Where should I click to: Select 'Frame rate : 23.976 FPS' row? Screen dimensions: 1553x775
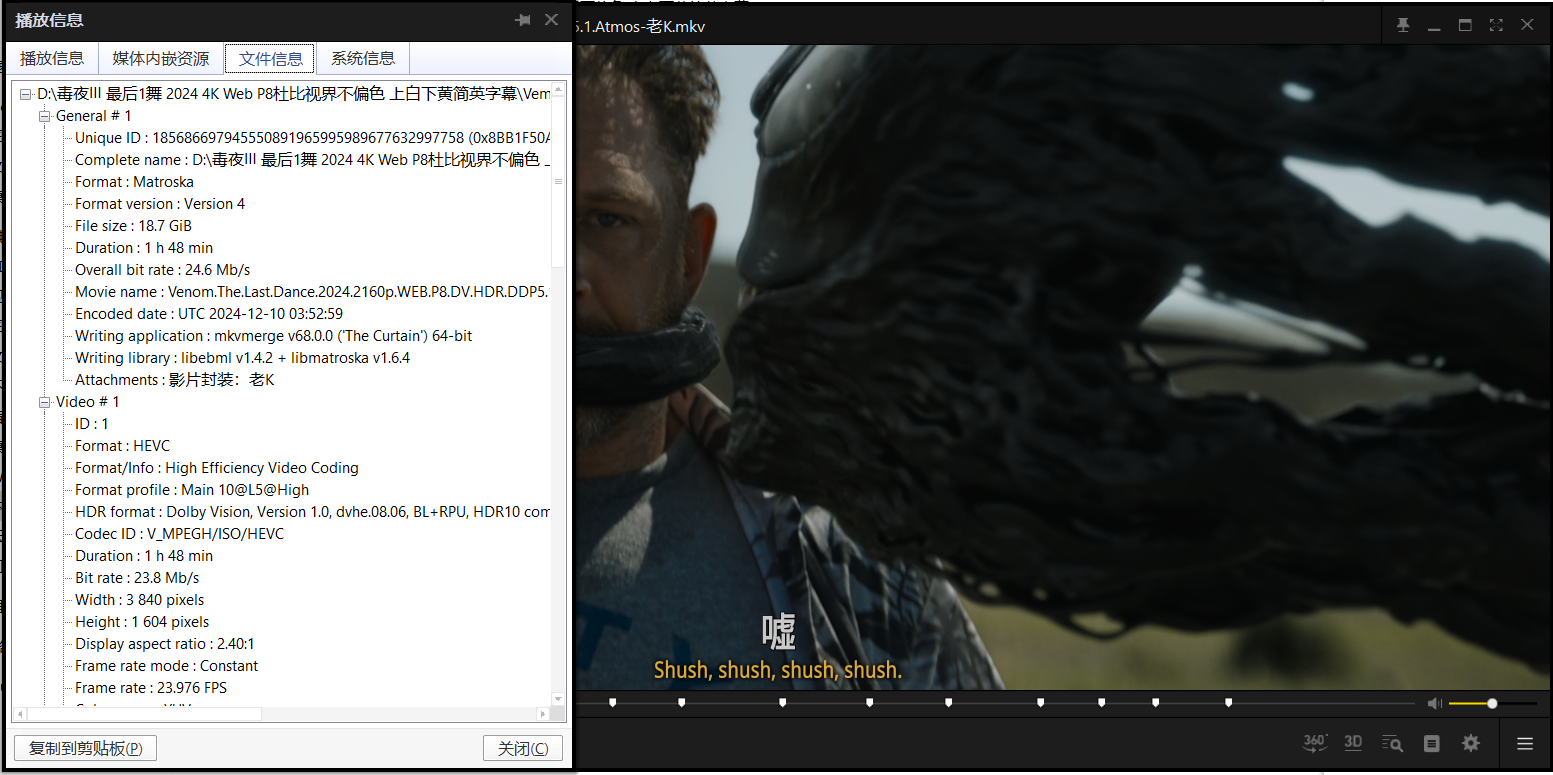151,688
